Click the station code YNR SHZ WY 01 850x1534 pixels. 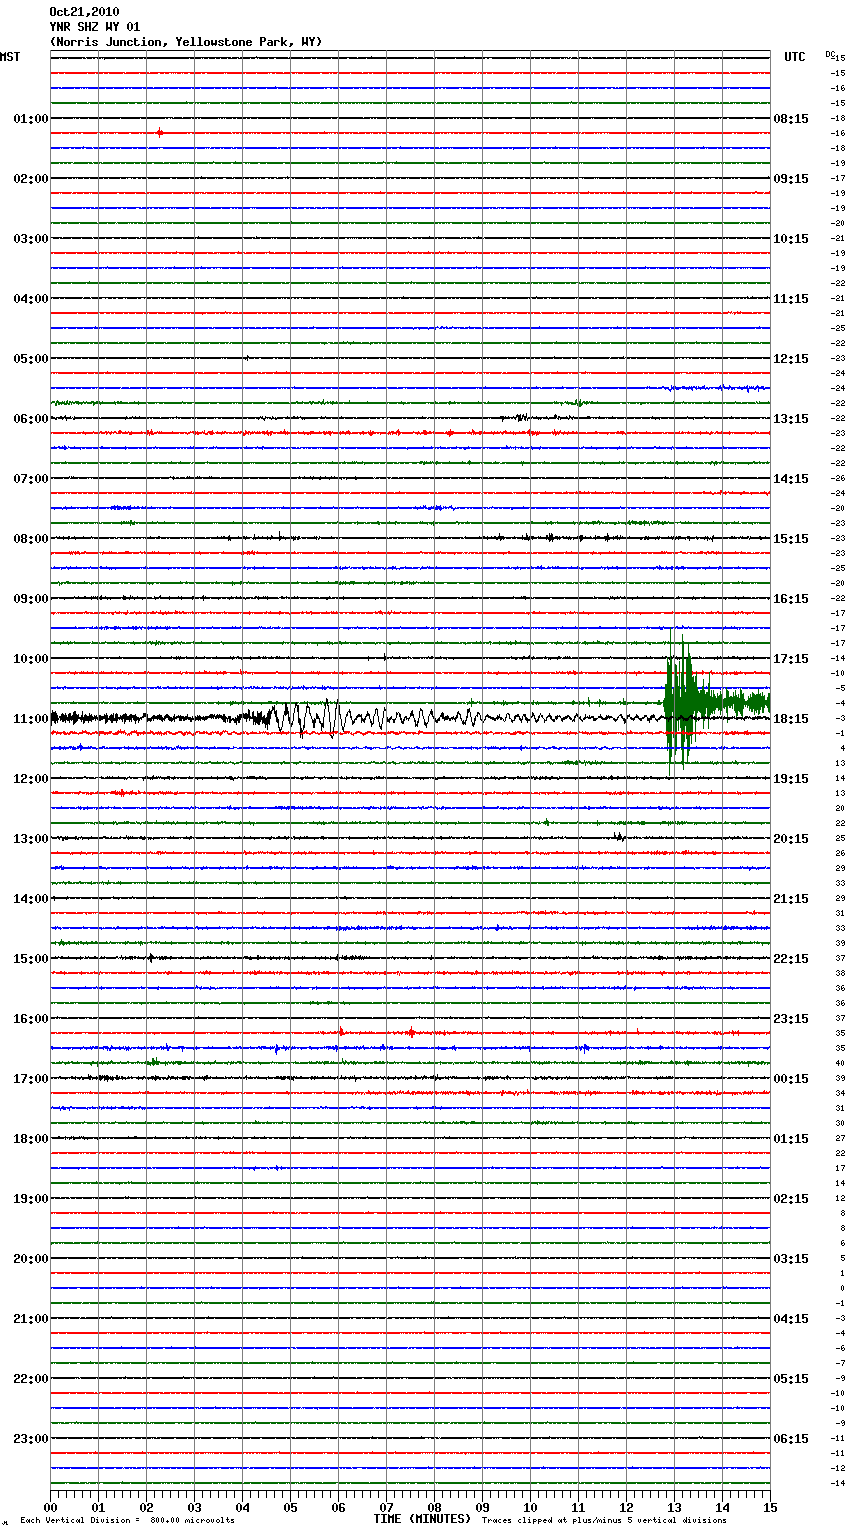coord(95,27)
